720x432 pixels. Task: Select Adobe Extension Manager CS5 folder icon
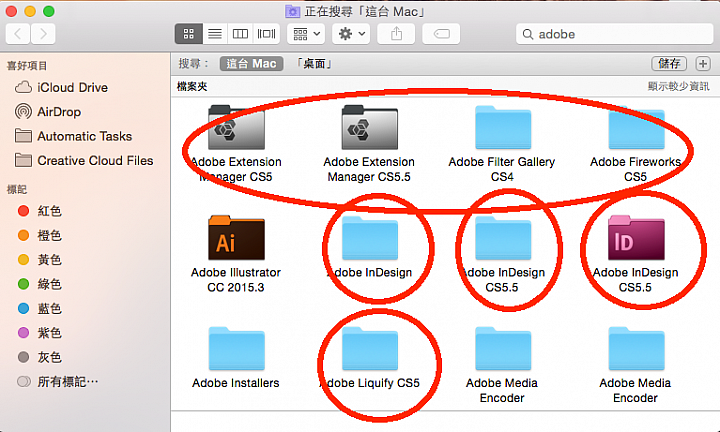tap(236, 128)
